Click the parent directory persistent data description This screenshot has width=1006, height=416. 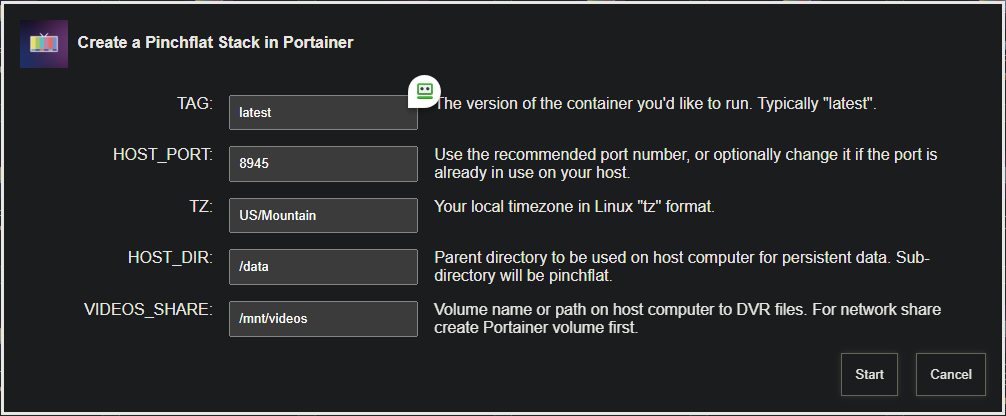pyautogui.click(x=682, y=266)
